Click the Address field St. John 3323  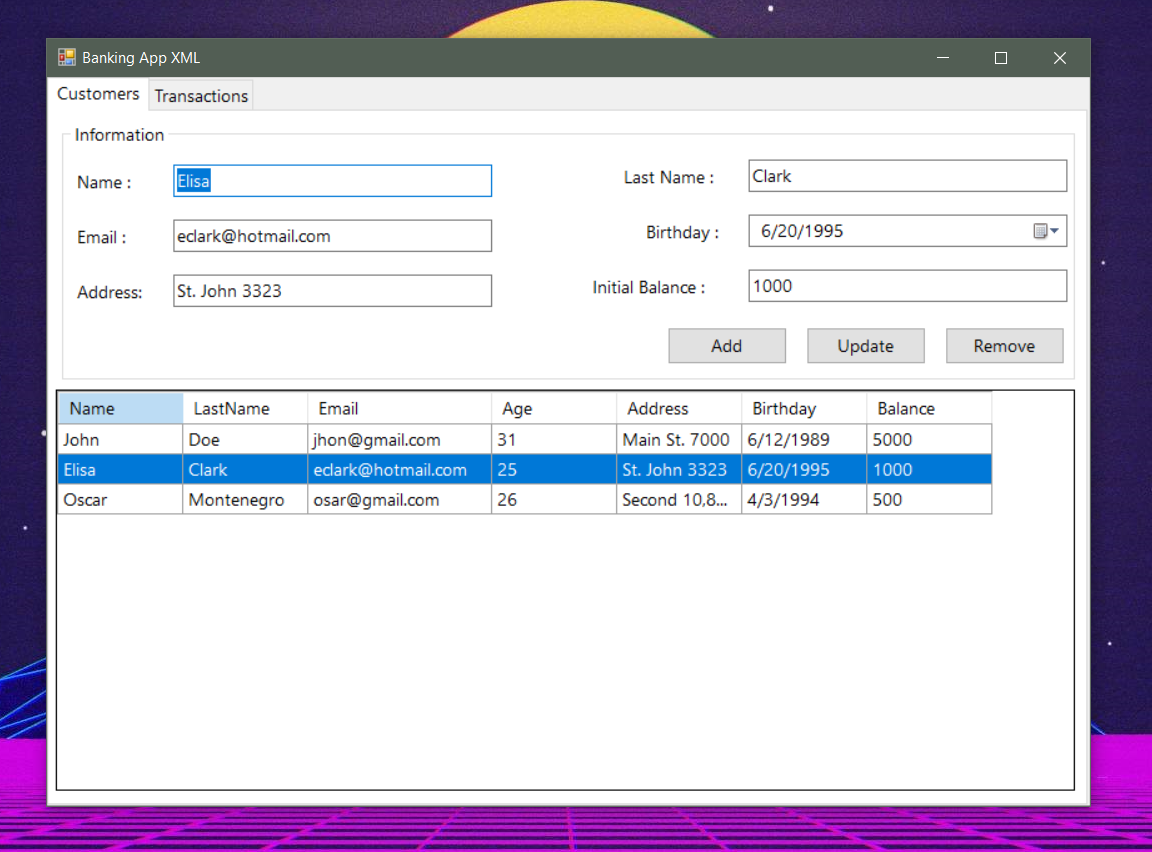[332, 291]
